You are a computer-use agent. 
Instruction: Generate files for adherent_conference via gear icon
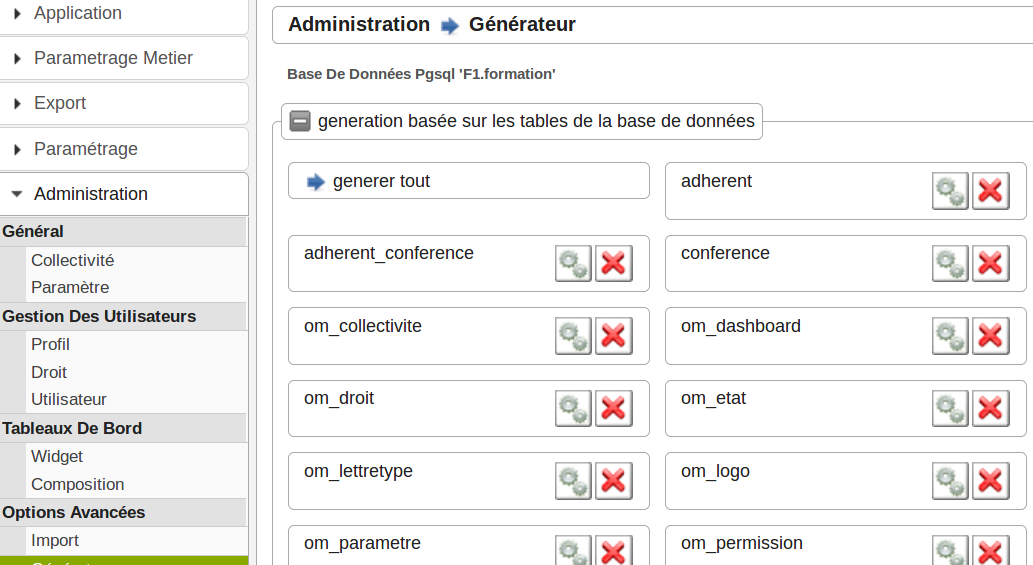(573, 264)
